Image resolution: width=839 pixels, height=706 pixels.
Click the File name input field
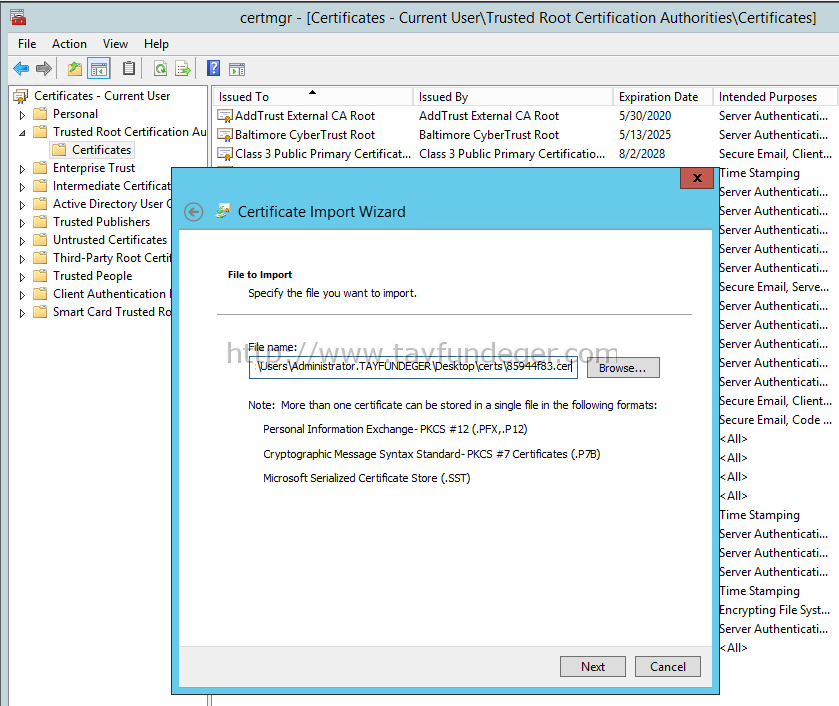pyautogui.click(x=413, y=367)
